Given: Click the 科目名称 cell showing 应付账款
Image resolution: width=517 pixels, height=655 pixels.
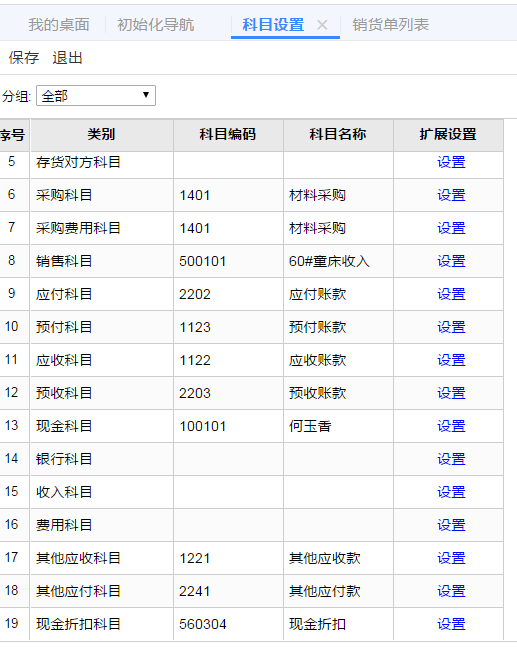Looking at the screenshot, I should [x=338, y=294].
